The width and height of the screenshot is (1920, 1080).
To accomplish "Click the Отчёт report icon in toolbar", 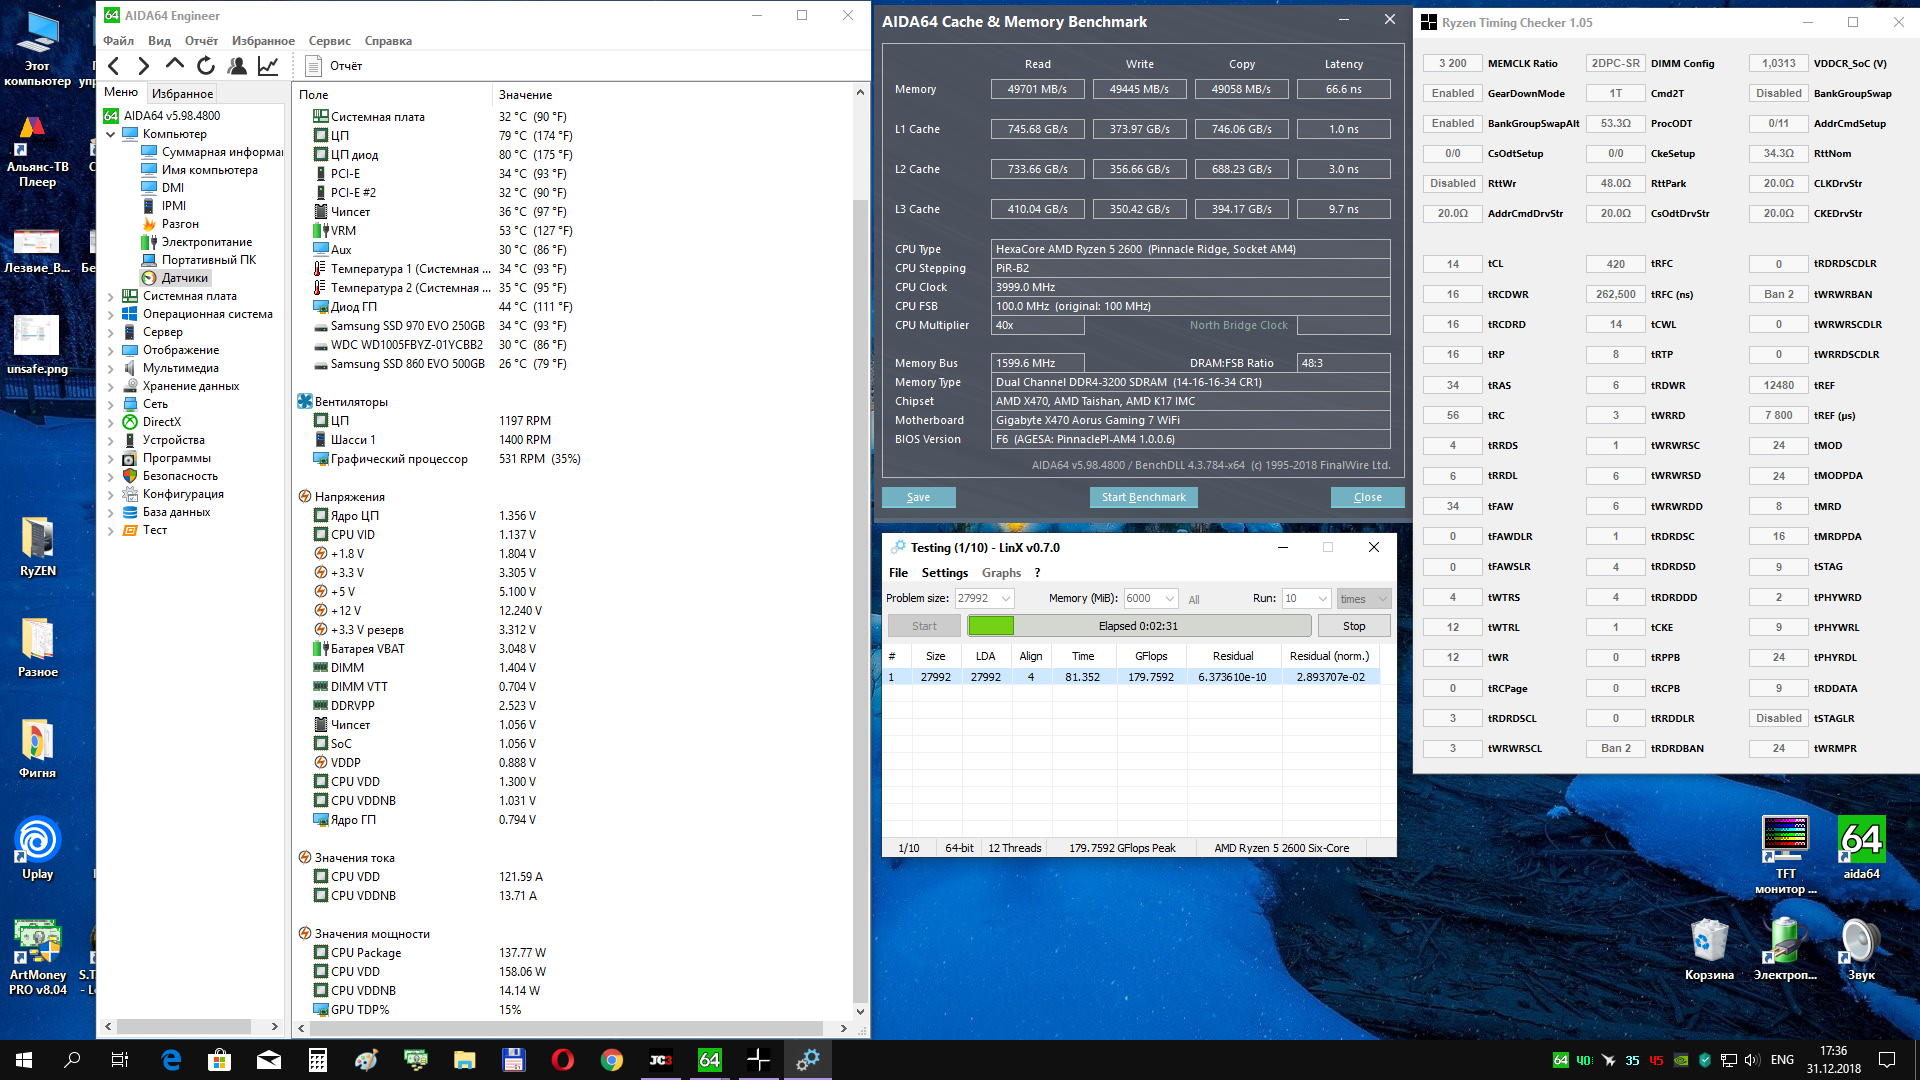I will 314,66.
